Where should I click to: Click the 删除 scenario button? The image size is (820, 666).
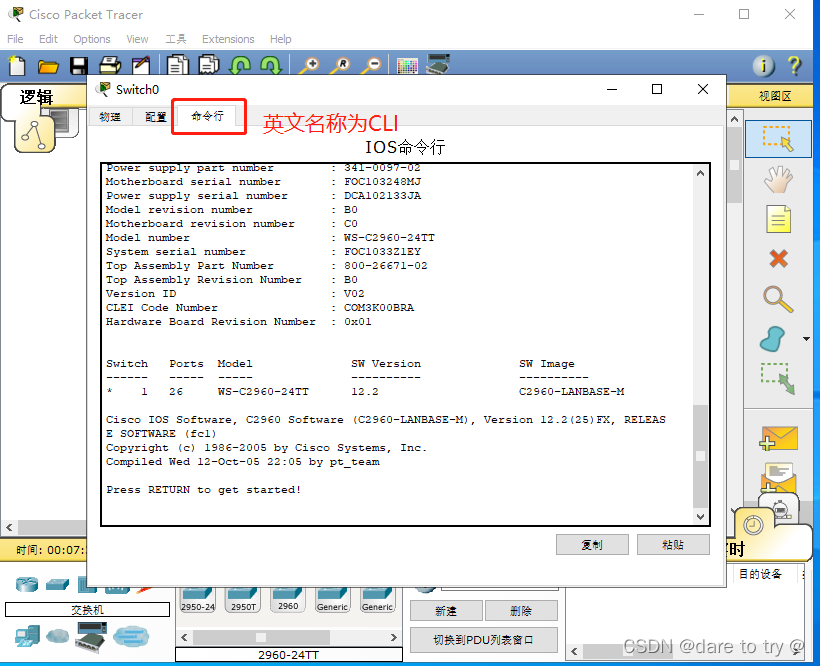[x=521, y=611]
